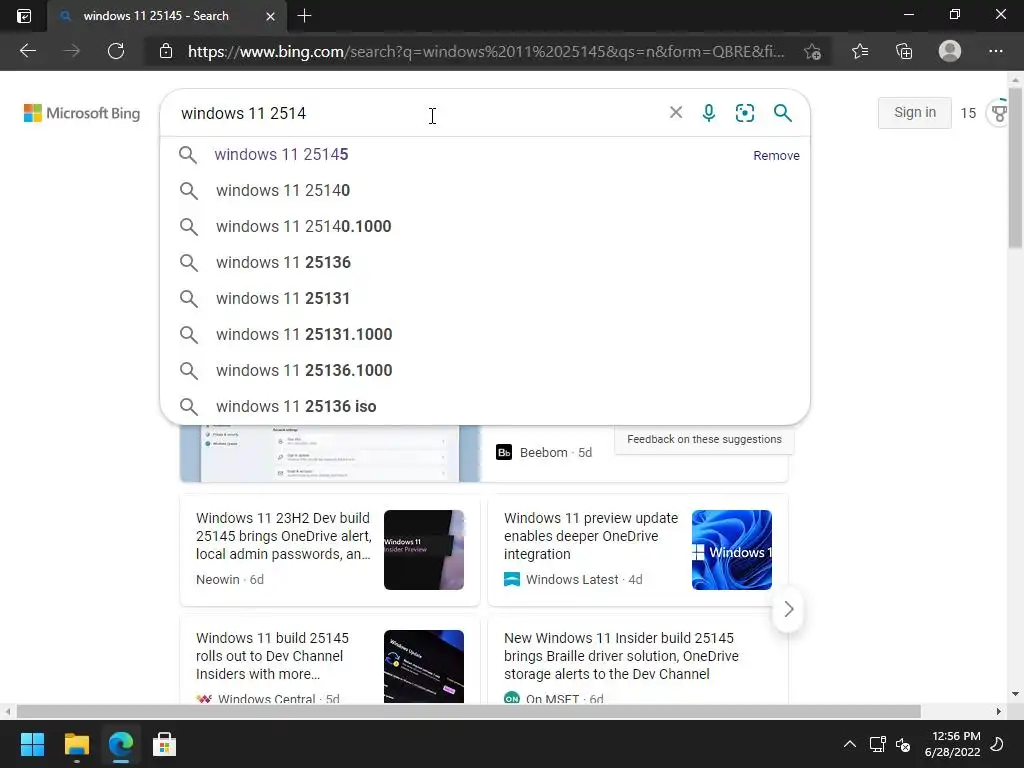Screen dimensions: 1024x768
Task: View site information lock icon
Action: 166,51
